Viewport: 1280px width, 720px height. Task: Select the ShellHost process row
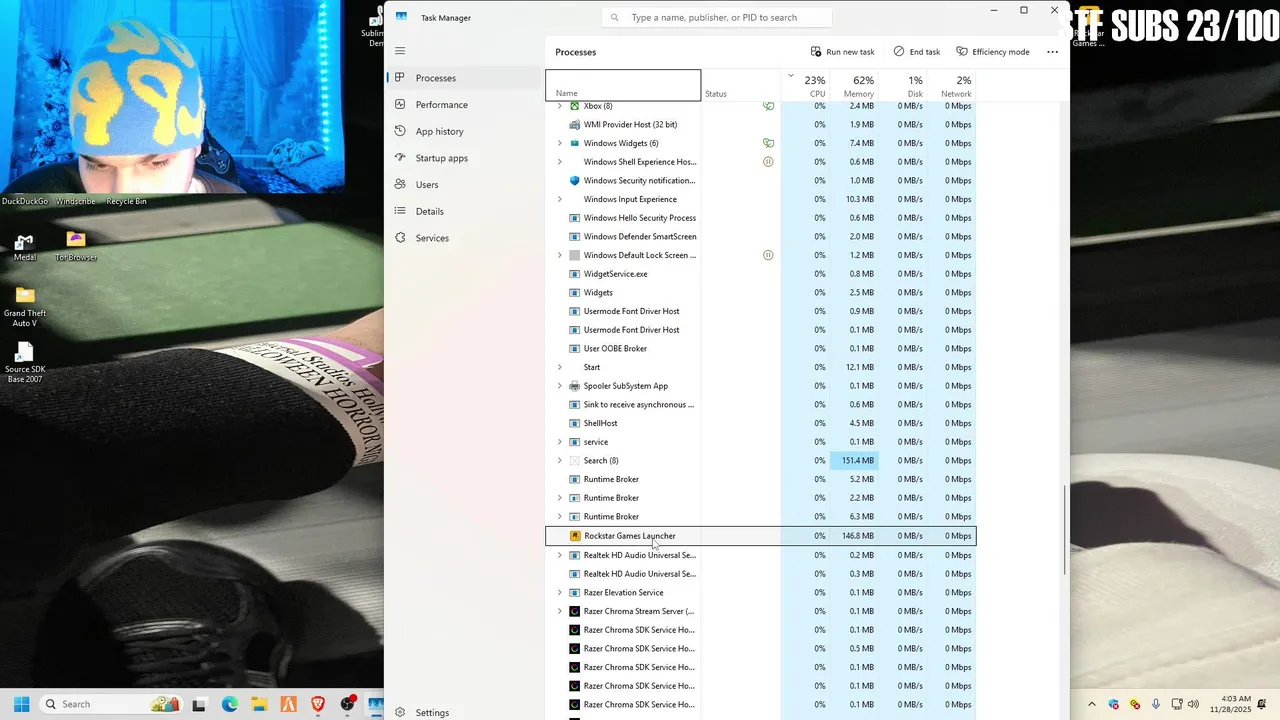[x=760, y=423]
